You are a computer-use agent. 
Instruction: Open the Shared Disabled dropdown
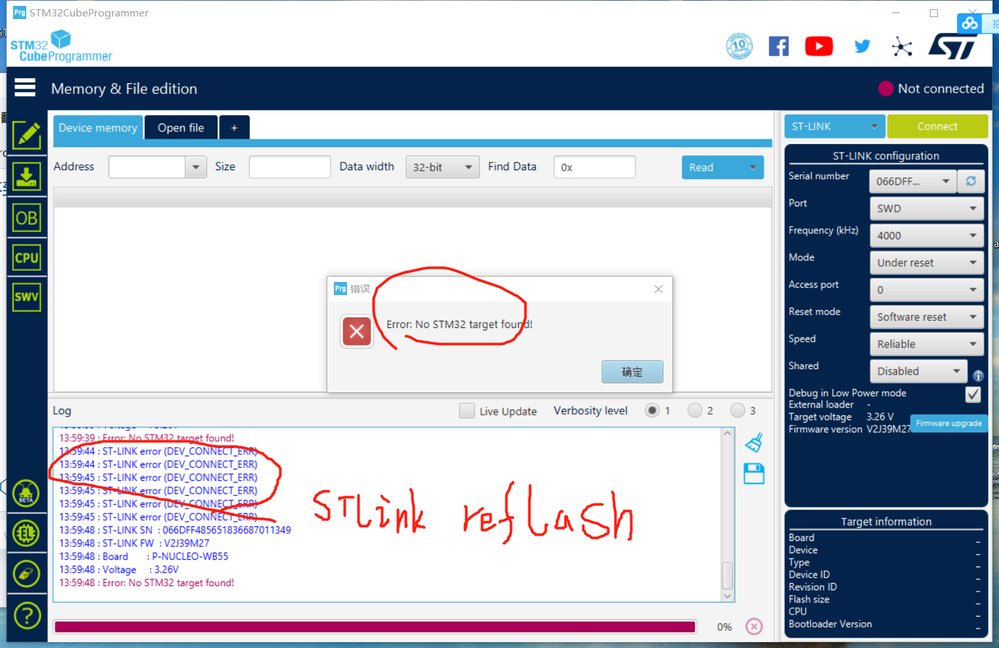point(918,371)
